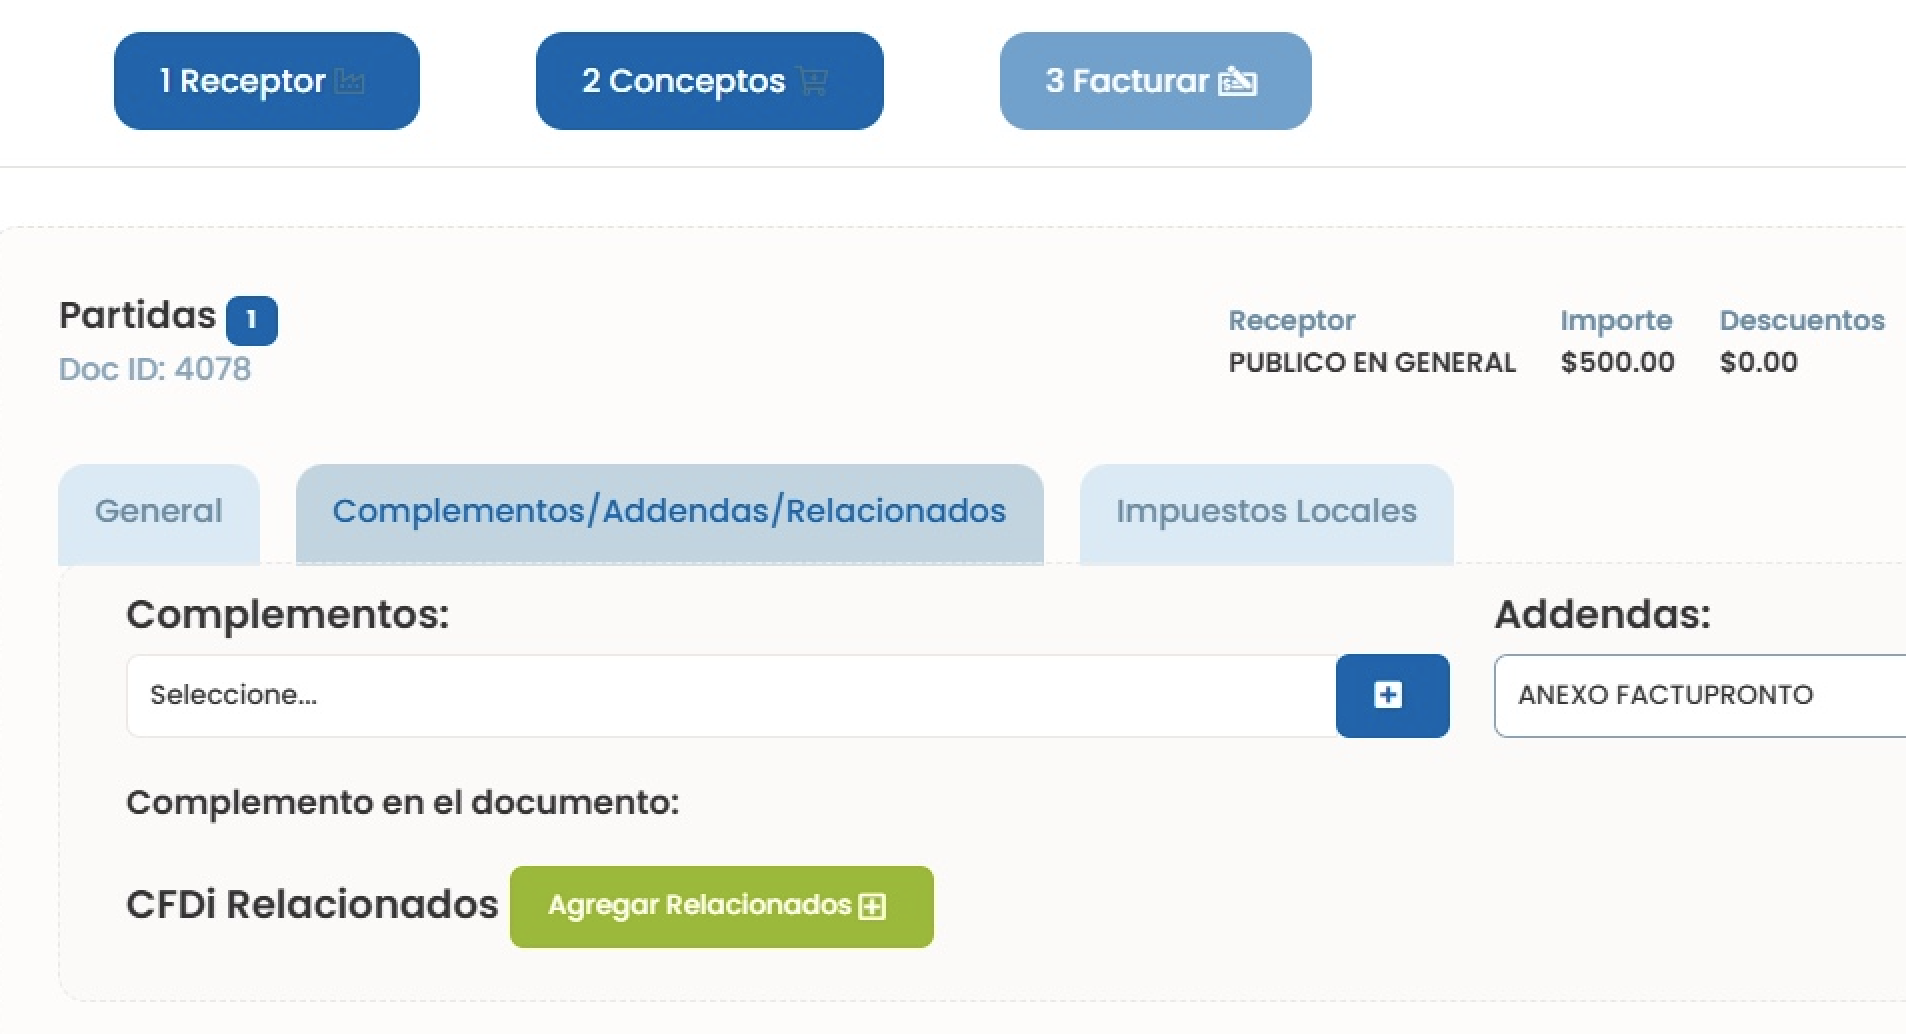Open the Addendas ANEXO FACTUPRONTO dropdown
Image resolution: width=1906 pixels, height=1034 pixels.
[x=1700, y=696]
